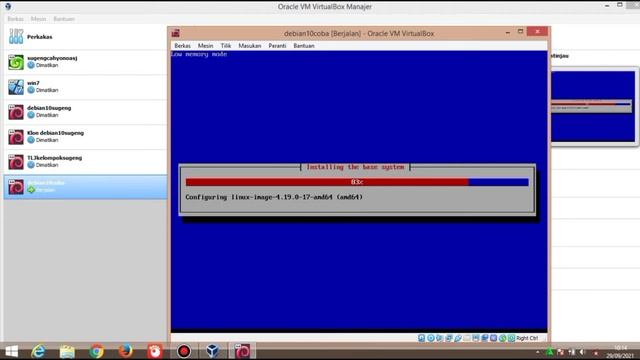The image size is (640, 360).
Task: Click the VirtualBox Manager title bar icon
Action: [8, 6]
